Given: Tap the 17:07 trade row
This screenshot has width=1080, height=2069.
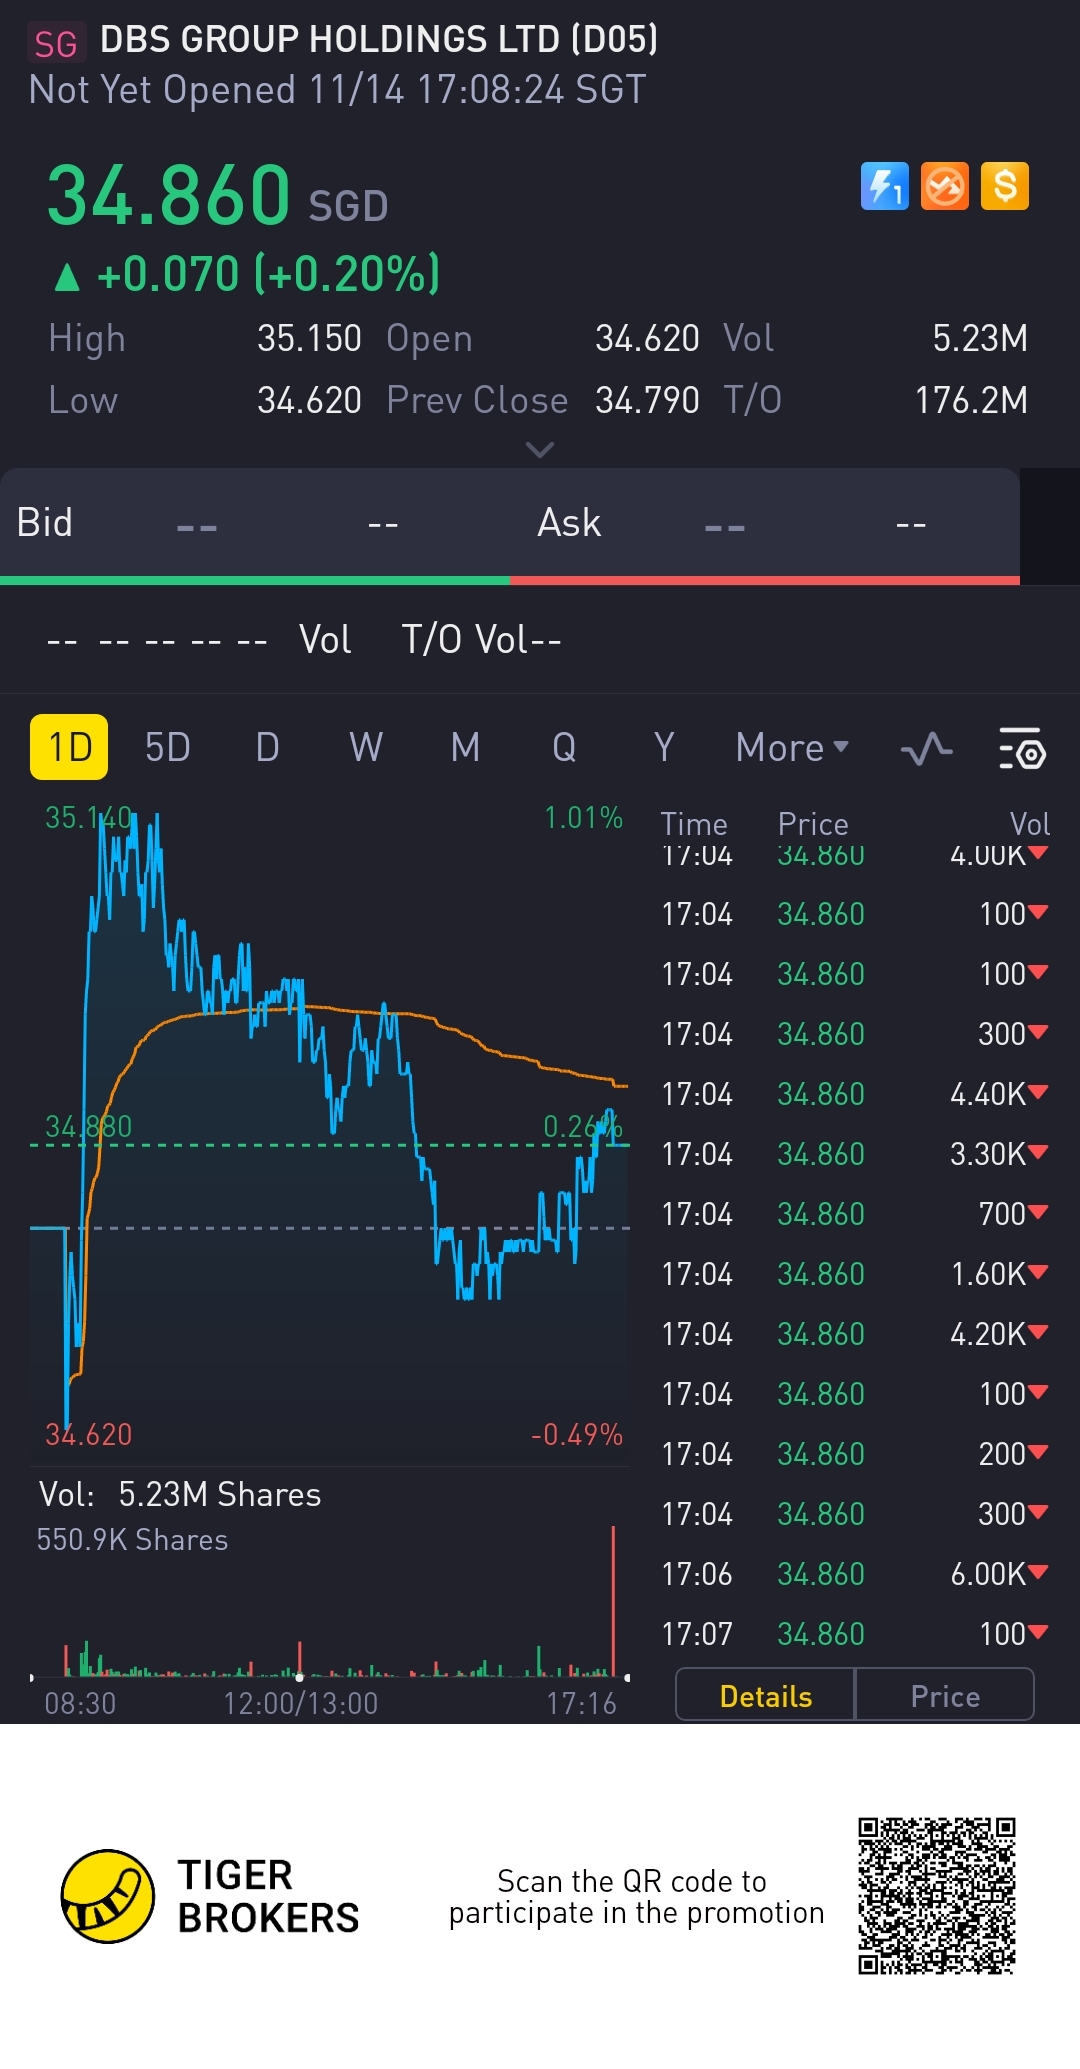Looking at the screenshot, I should [x=855, y=1634].
